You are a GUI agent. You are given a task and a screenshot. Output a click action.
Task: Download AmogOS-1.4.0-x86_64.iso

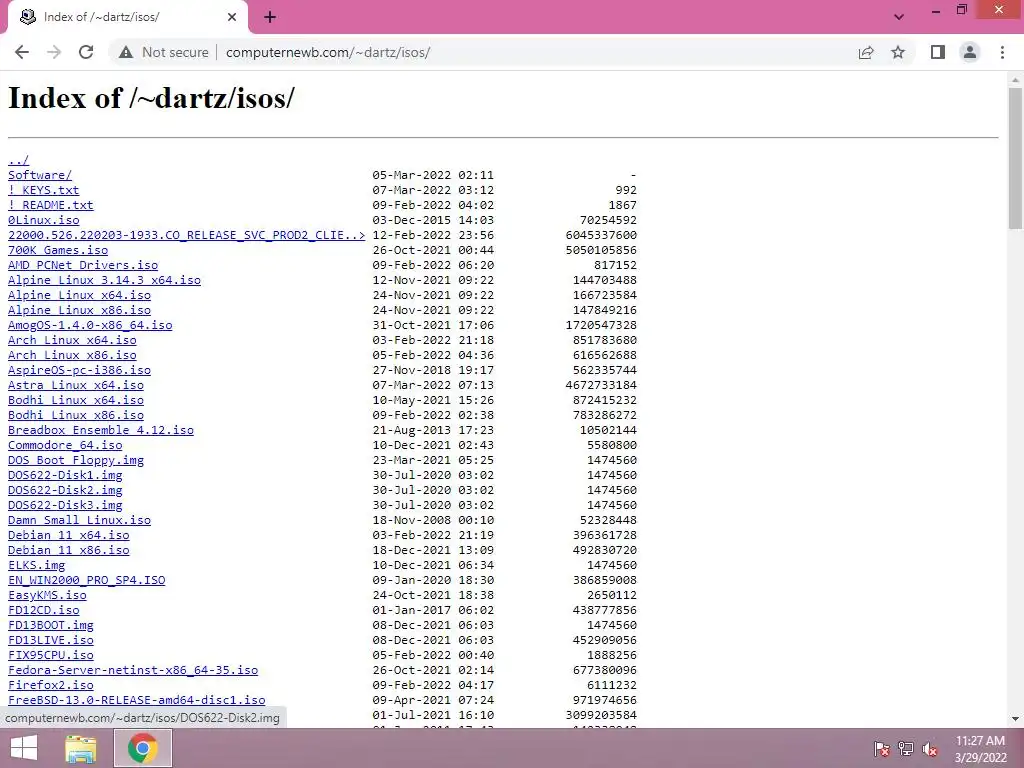tap(90, 325)
